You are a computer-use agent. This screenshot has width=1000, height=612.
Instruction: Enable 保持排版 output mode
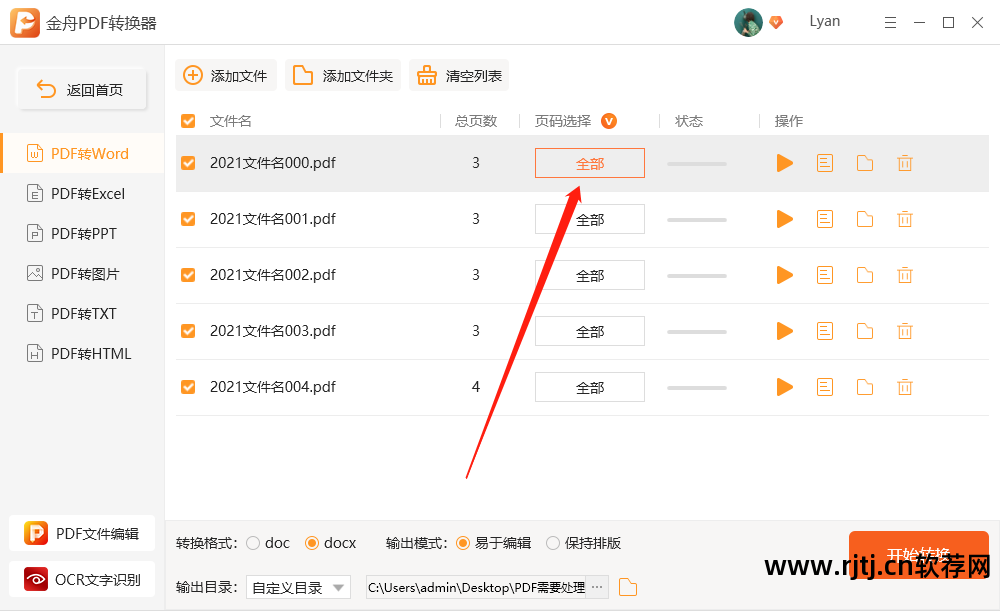tap(552, 543)
